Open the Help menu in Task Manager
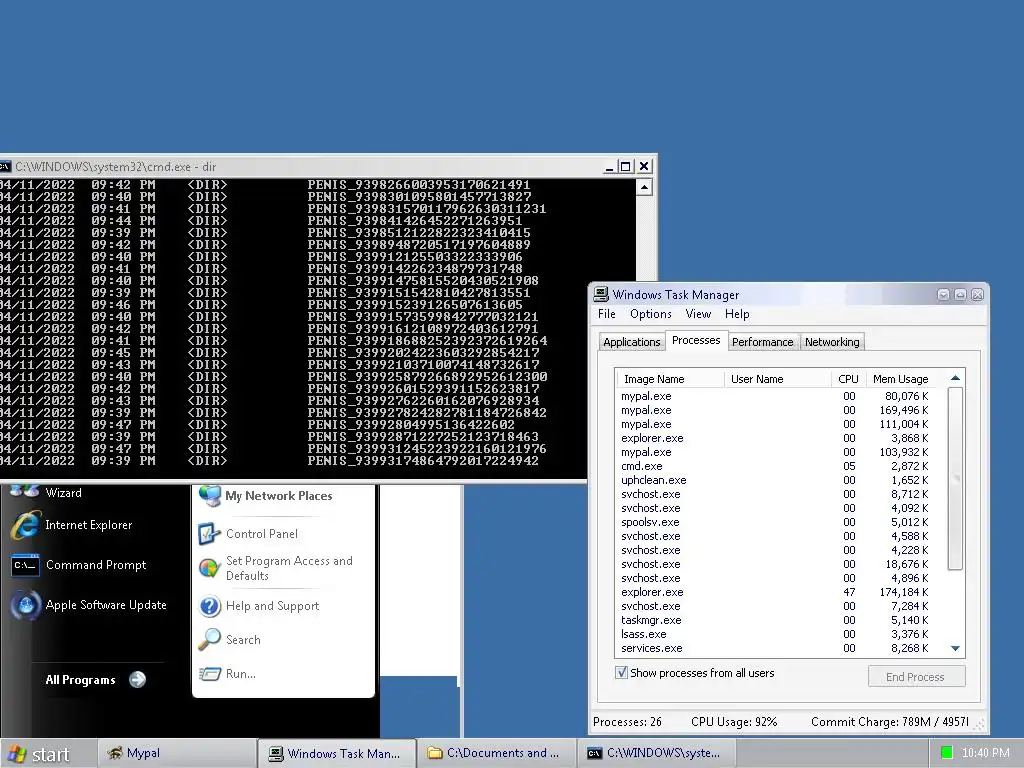The height and width of the screenshot is (768, 1024). pos(737,314)
